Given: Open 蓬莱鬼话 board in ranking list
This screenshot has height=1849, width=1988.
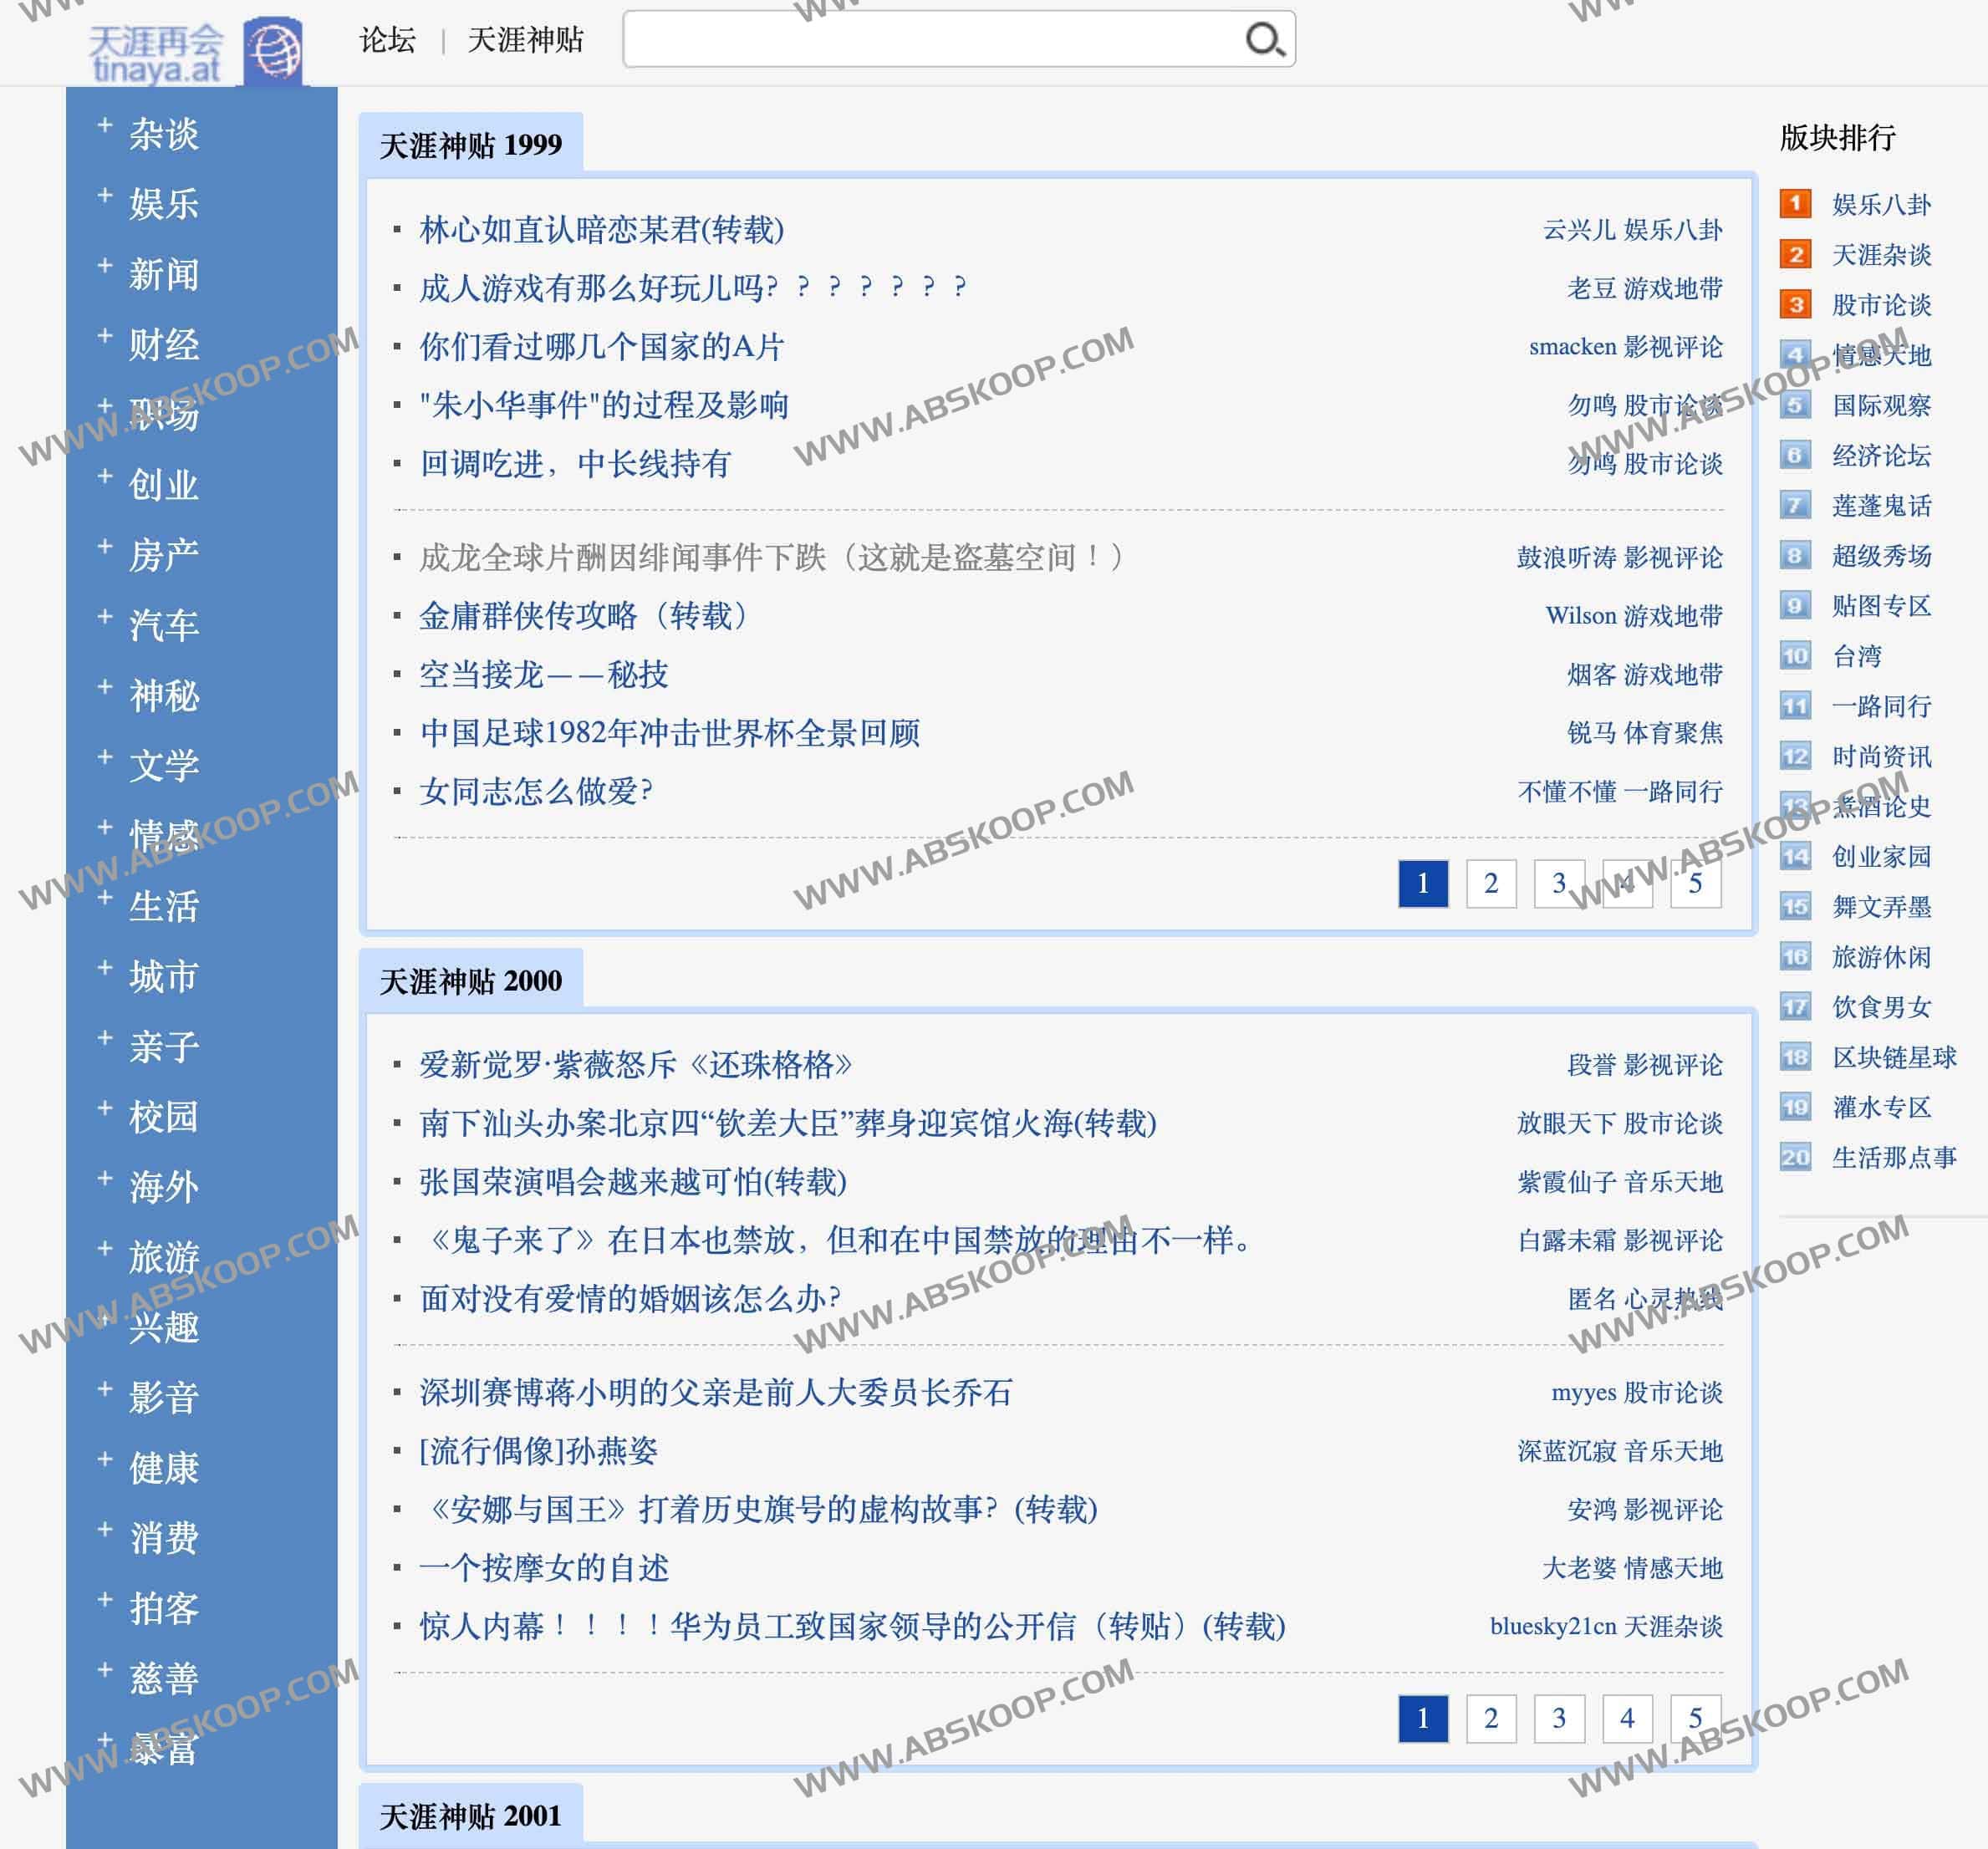Looking at the screenshot, I should 1881,506.
